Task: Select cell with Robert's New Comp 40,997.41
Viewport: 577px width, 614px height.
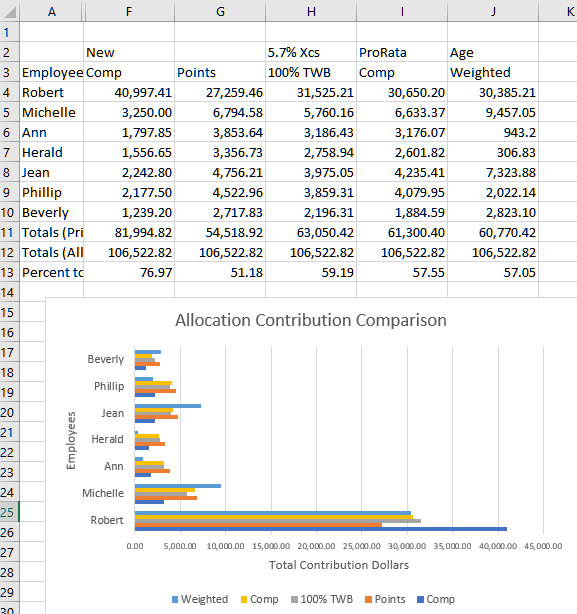Action: 129,92
